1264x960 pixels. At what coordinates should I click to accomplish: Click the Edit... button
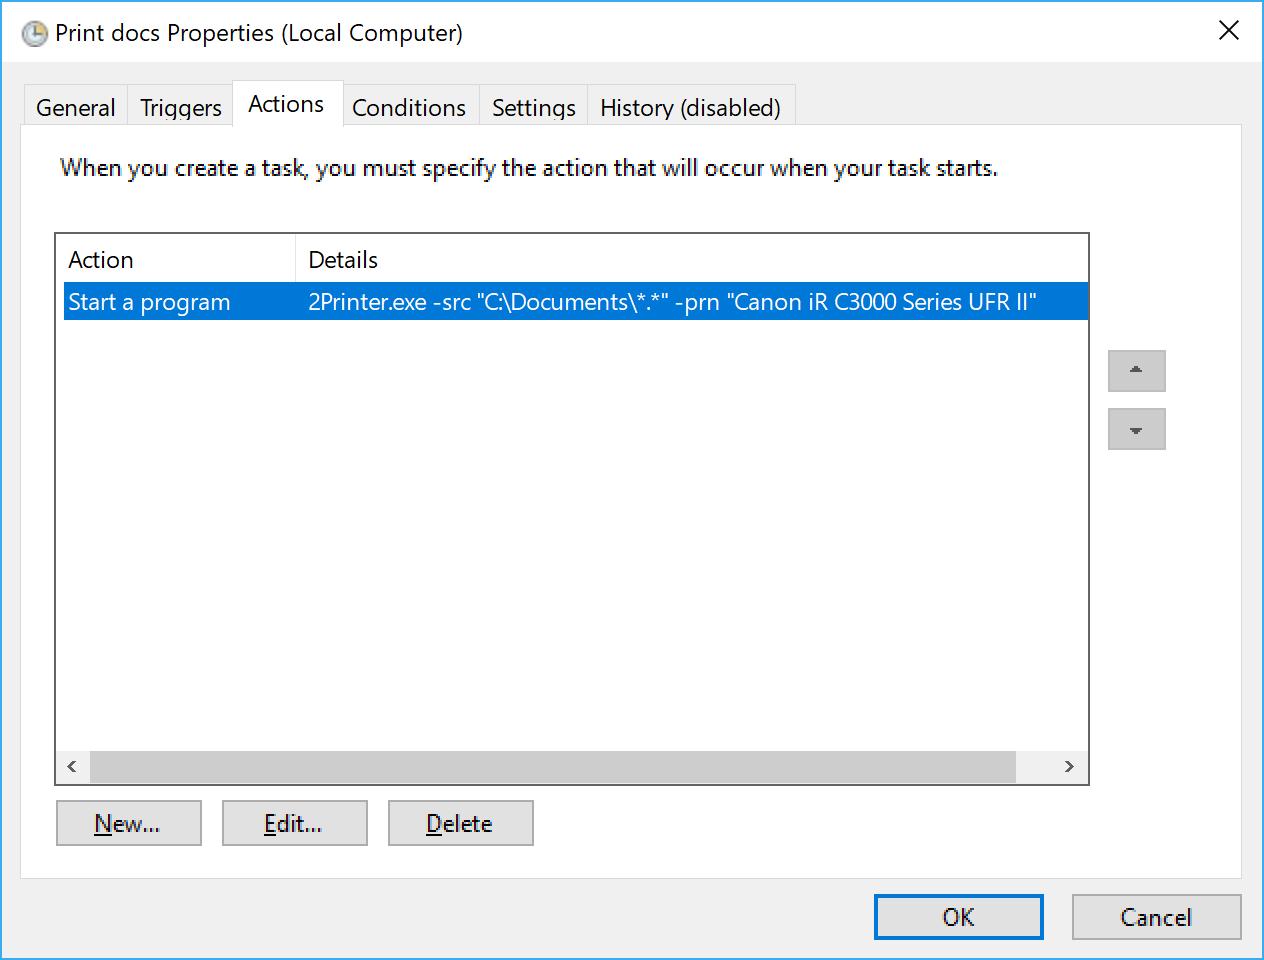(294, 823)
